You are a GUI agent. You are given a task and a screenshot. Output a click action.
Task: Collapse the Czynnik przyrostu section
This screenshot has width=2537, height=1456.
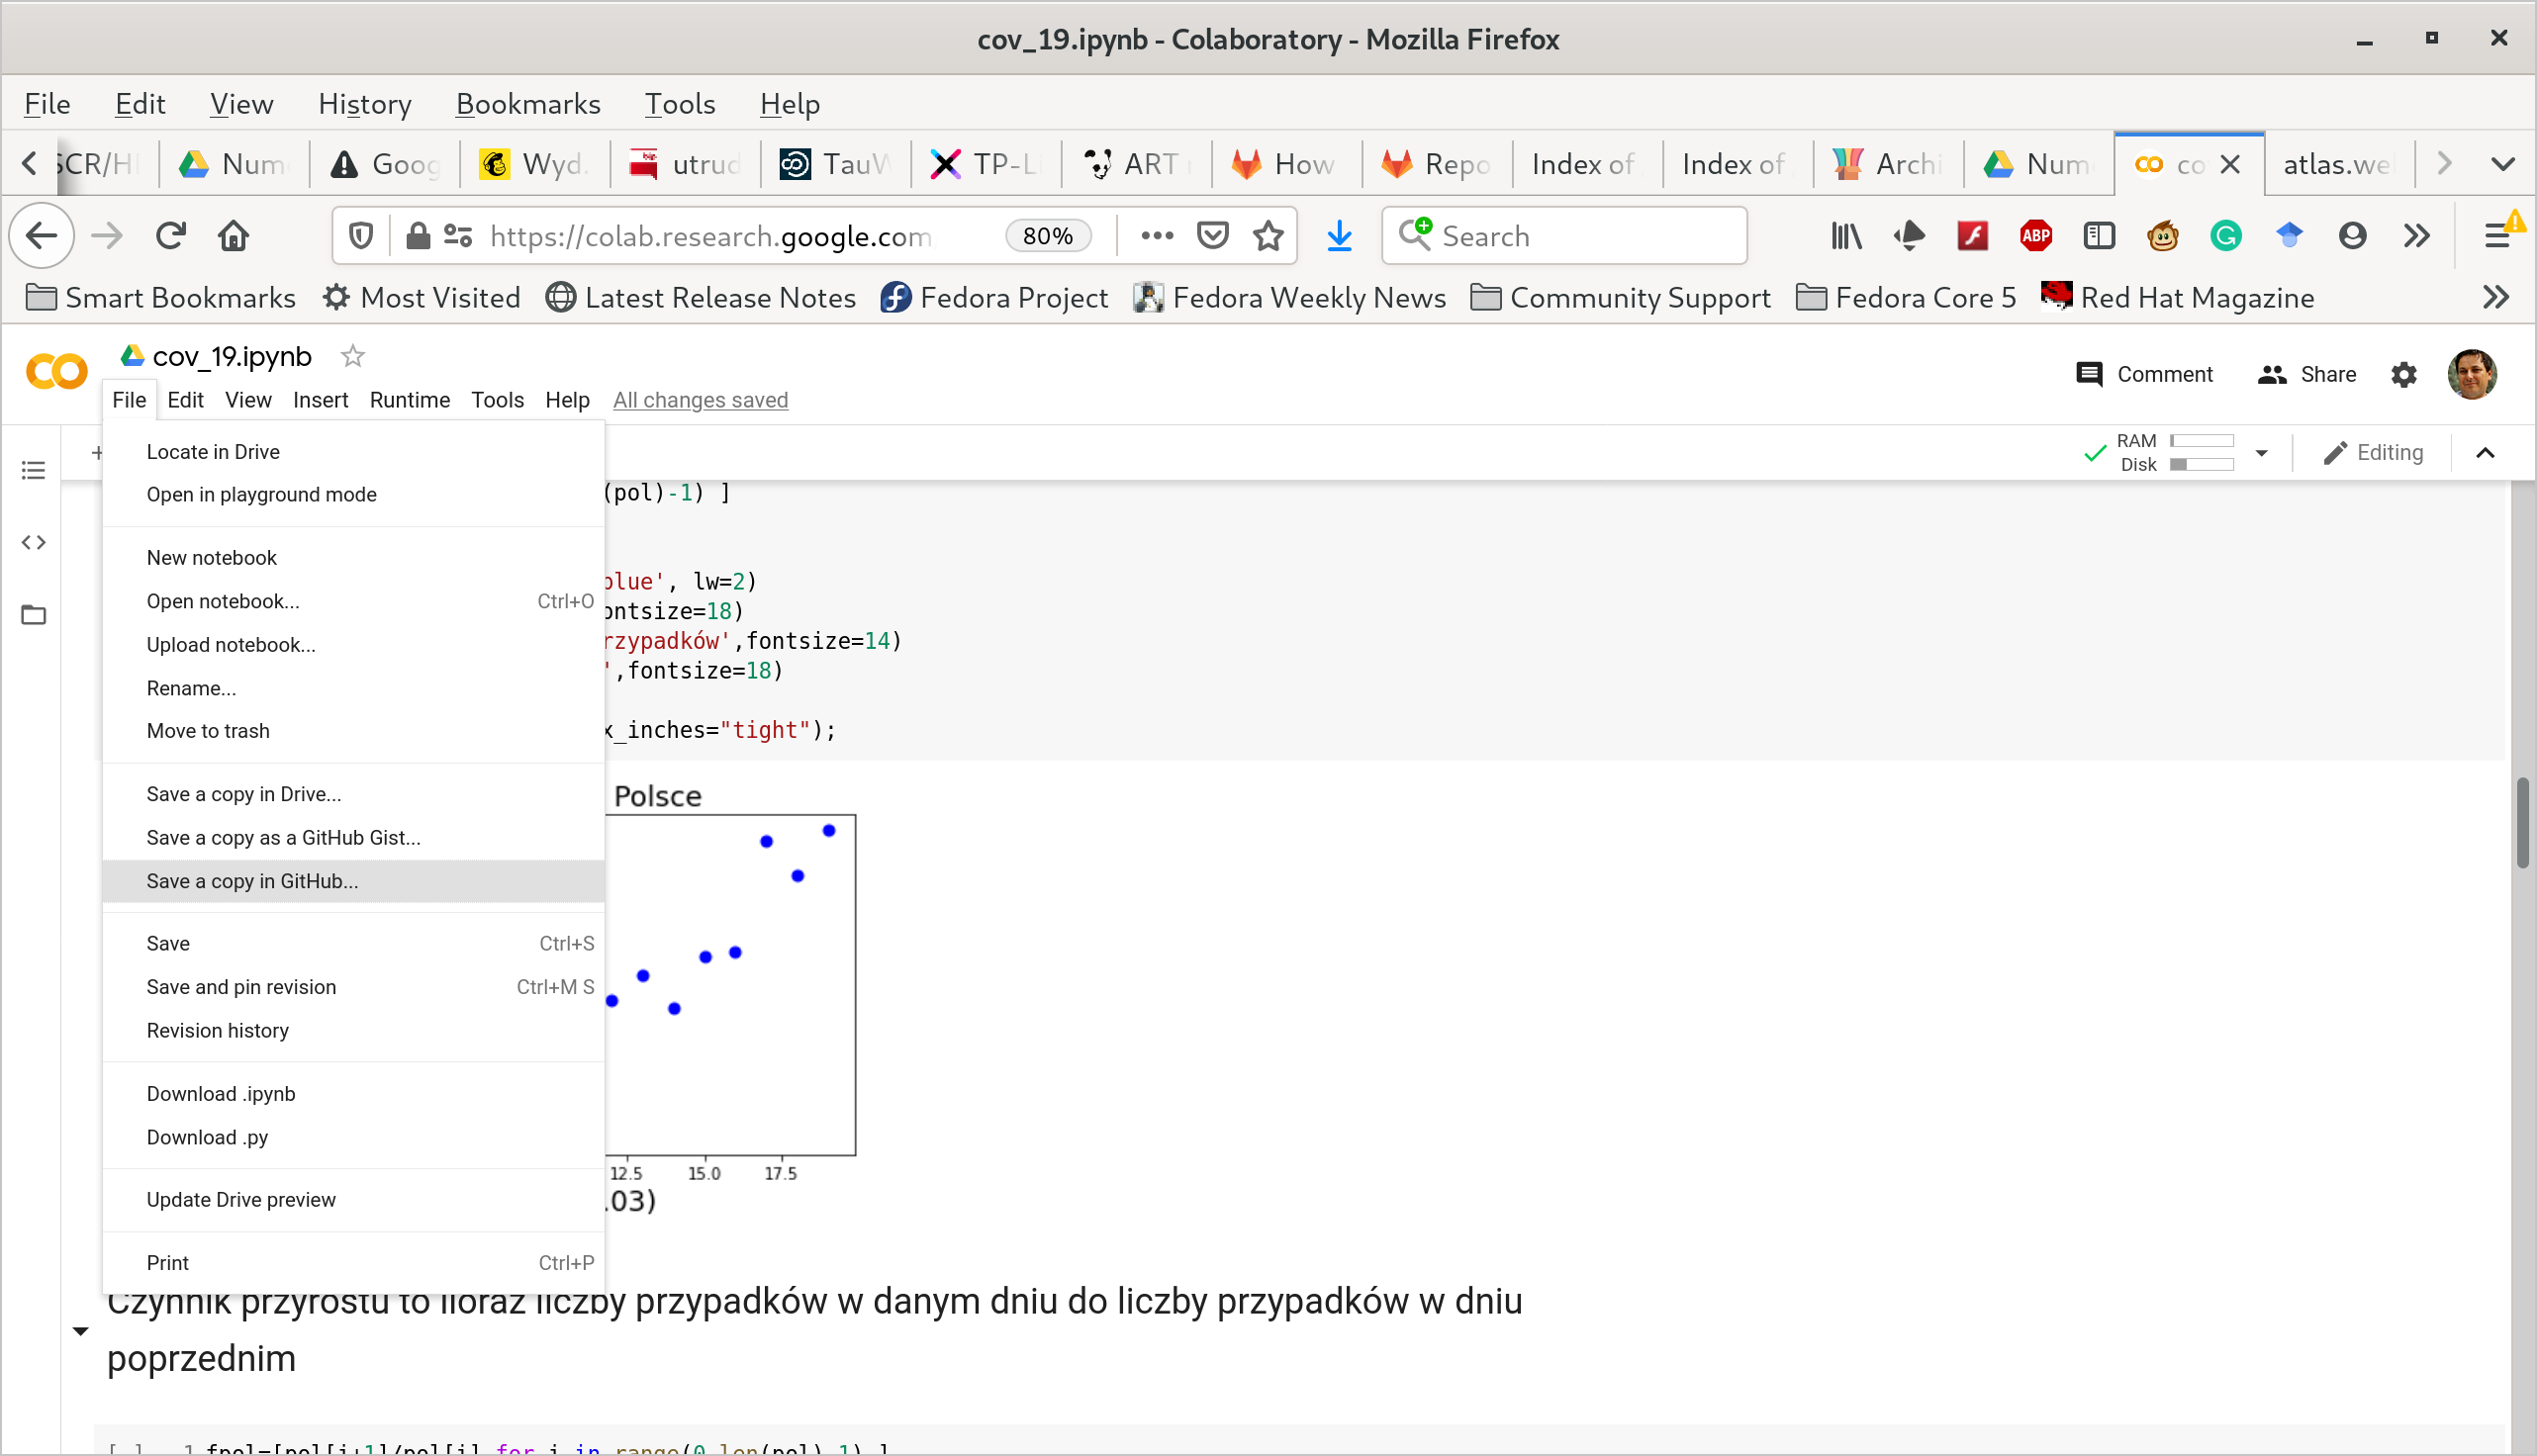(81, 1331)
